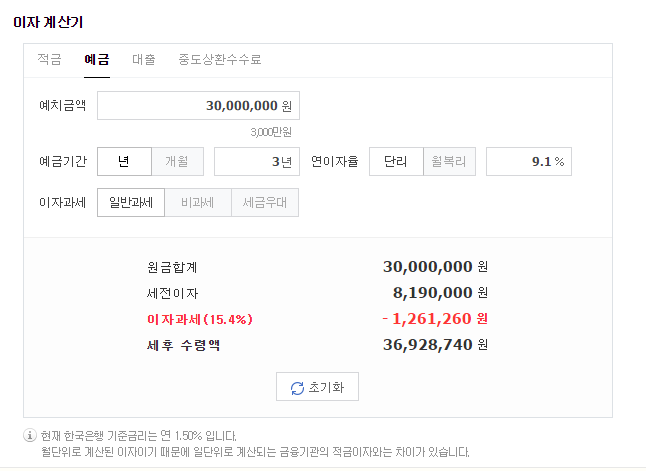Viewport: 646px width, 471px height.
Task: Click the 월단위로 계산된 이자 notice line
Action: pyautogui.click(x=255, y=452)
